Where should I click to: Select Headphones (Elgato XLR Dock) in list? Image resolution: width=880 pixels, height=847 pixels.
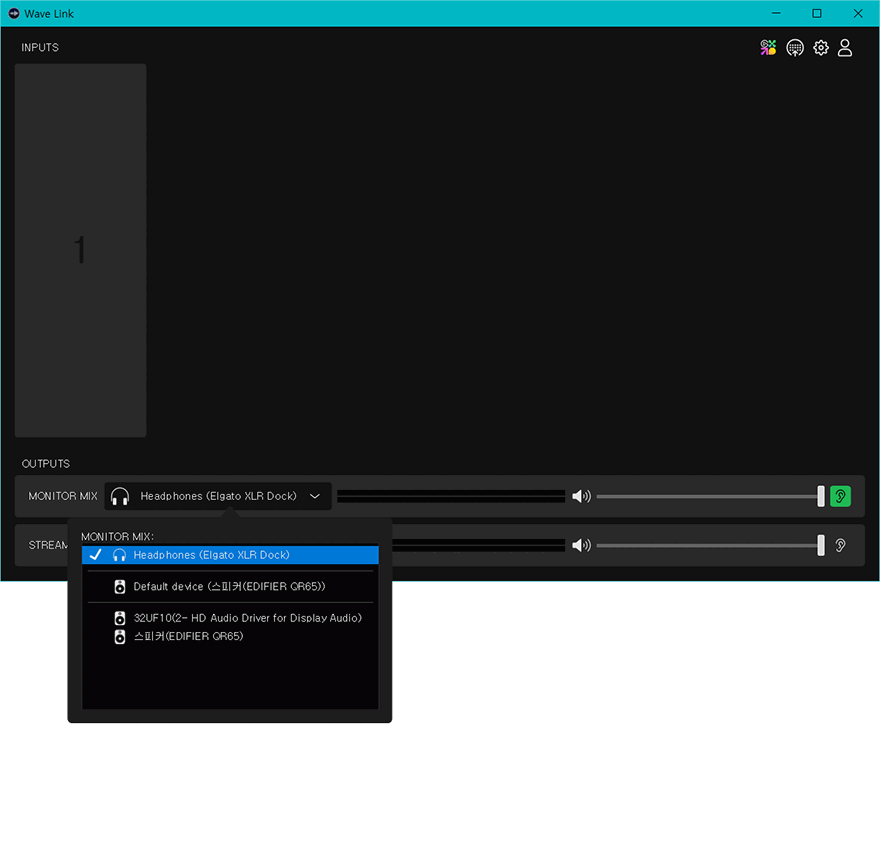tap(230, 555)
